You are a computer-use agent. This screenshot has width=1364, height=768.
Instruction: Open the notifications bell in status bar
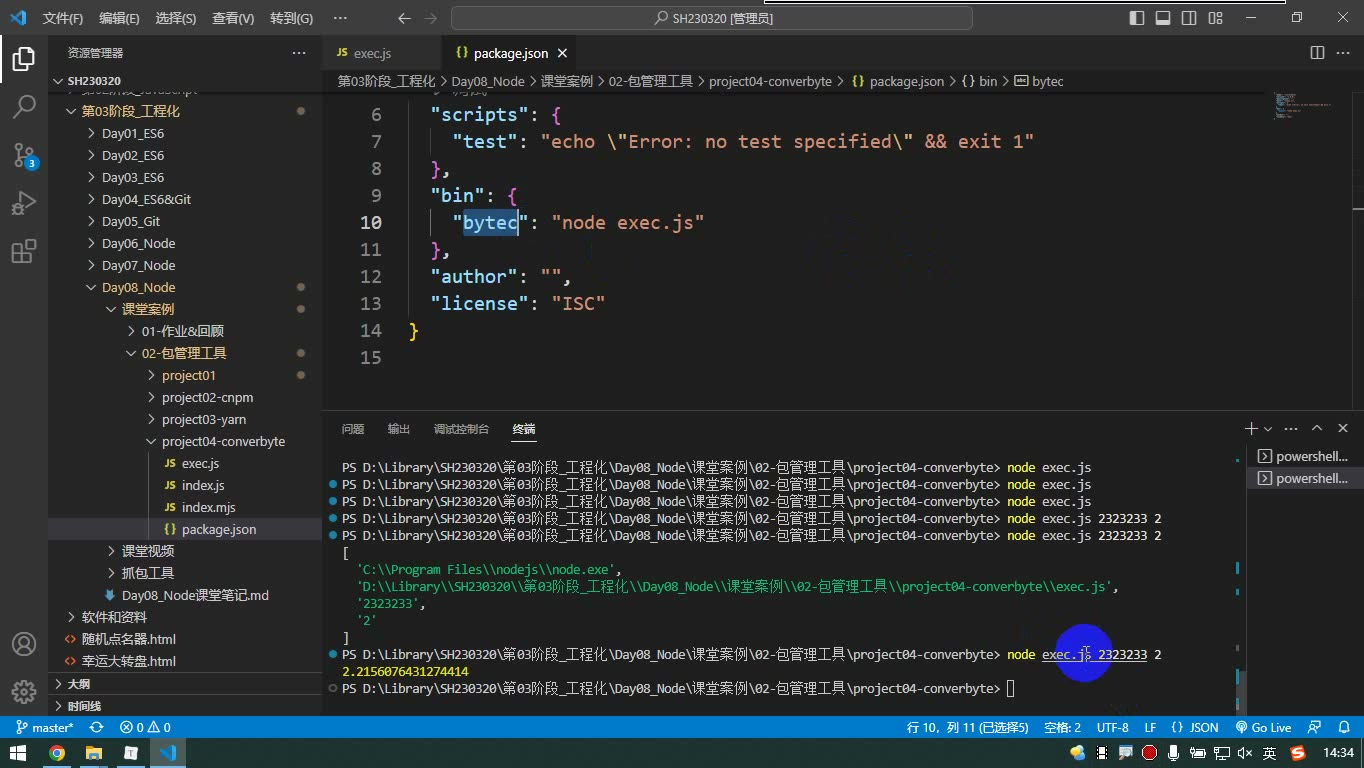1343,727
